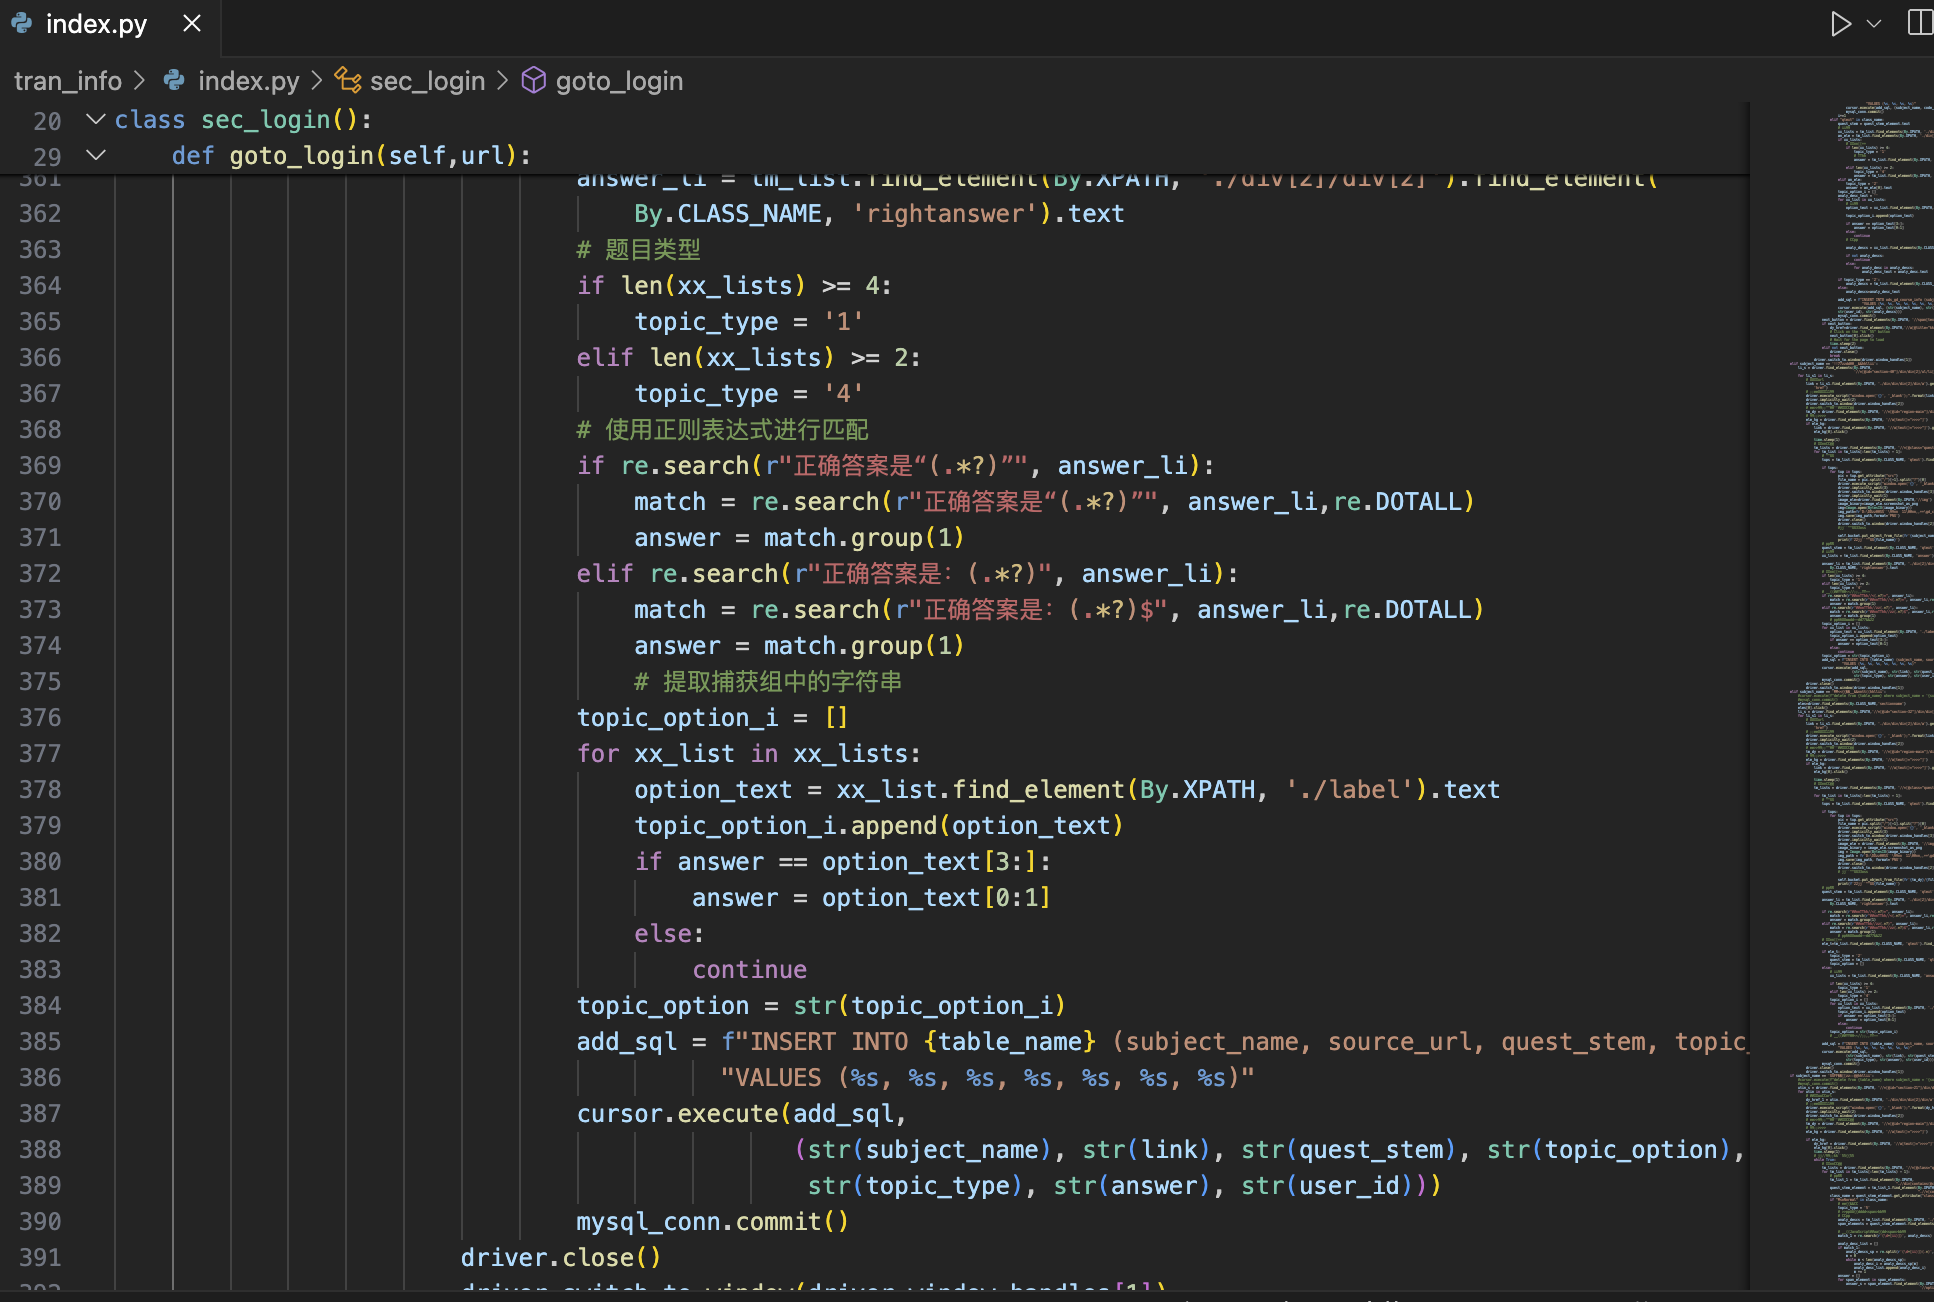Viewport: 1934px width, 1302px height.
Task: Click 'answer = option_text[0:1]' line
Action: tap(871, 898)
